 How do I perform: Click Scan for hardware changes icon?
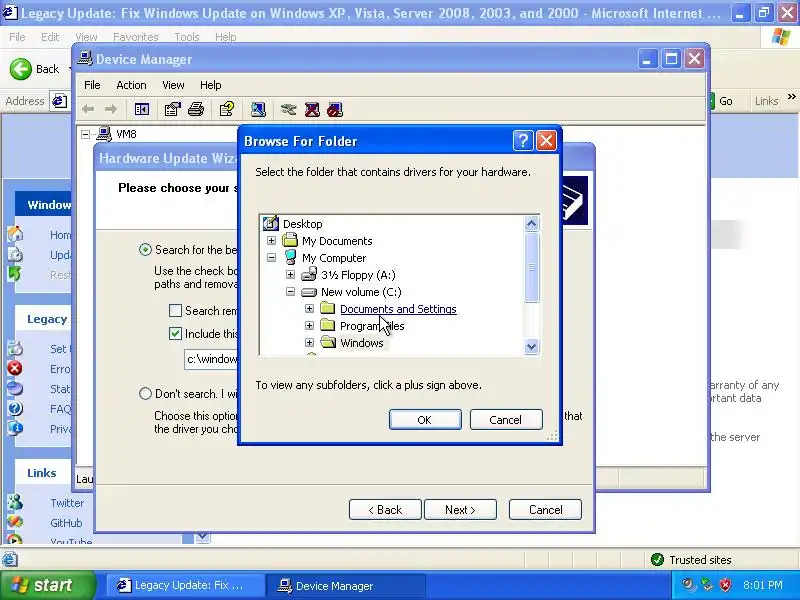tap(258, 109)
